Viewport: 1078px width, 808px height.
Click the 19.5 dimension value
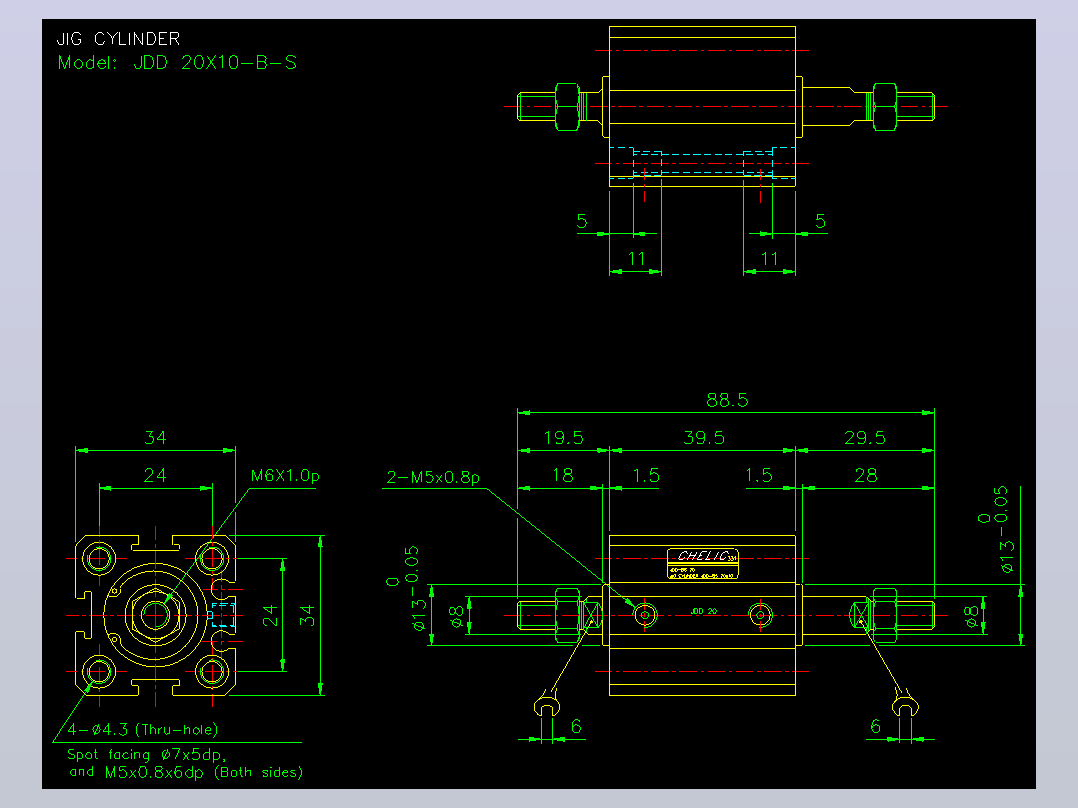(x=563, y=437)
